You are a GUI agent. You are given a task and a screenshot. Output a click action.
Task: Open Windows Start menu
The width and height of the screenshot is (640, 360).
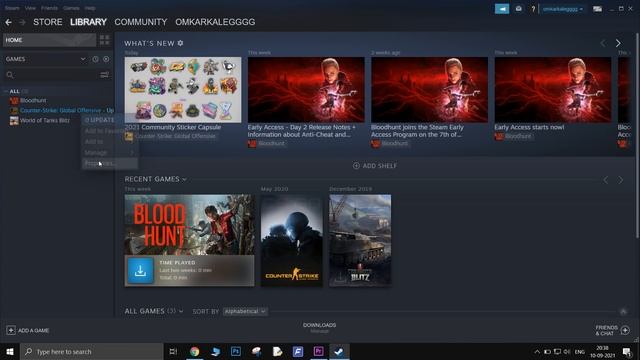[10, 351]
